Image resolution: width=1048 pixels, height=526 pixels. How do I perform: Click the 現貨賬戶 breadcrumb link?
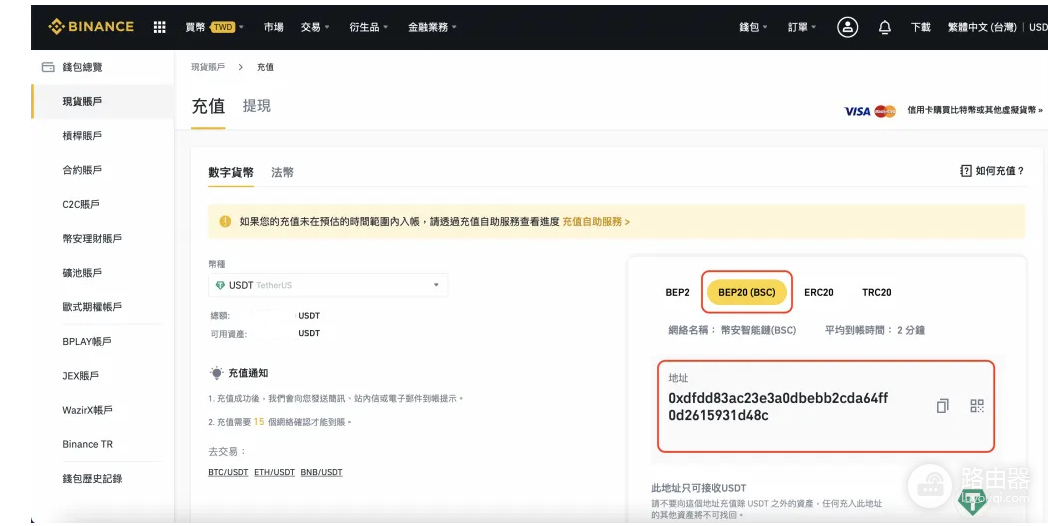click(x=208, y=67)
